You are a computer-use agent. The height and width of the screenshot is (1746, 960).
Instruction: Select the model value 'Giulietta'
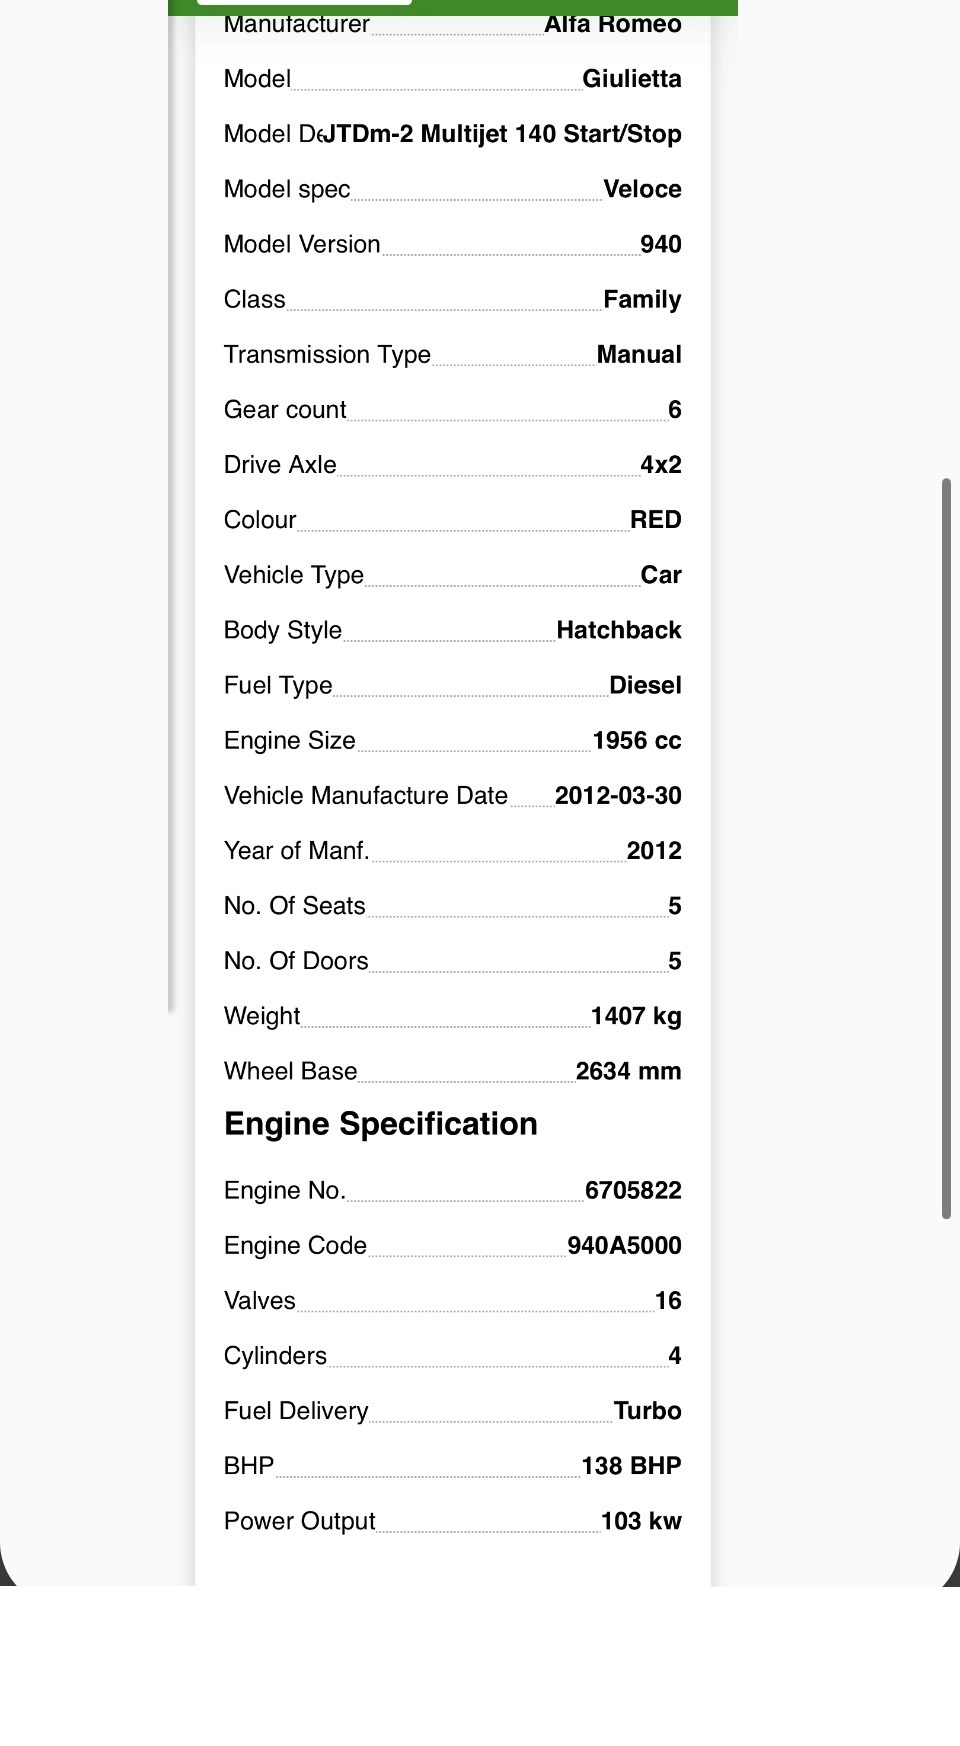pyautogui.click(x=632, y=79)
